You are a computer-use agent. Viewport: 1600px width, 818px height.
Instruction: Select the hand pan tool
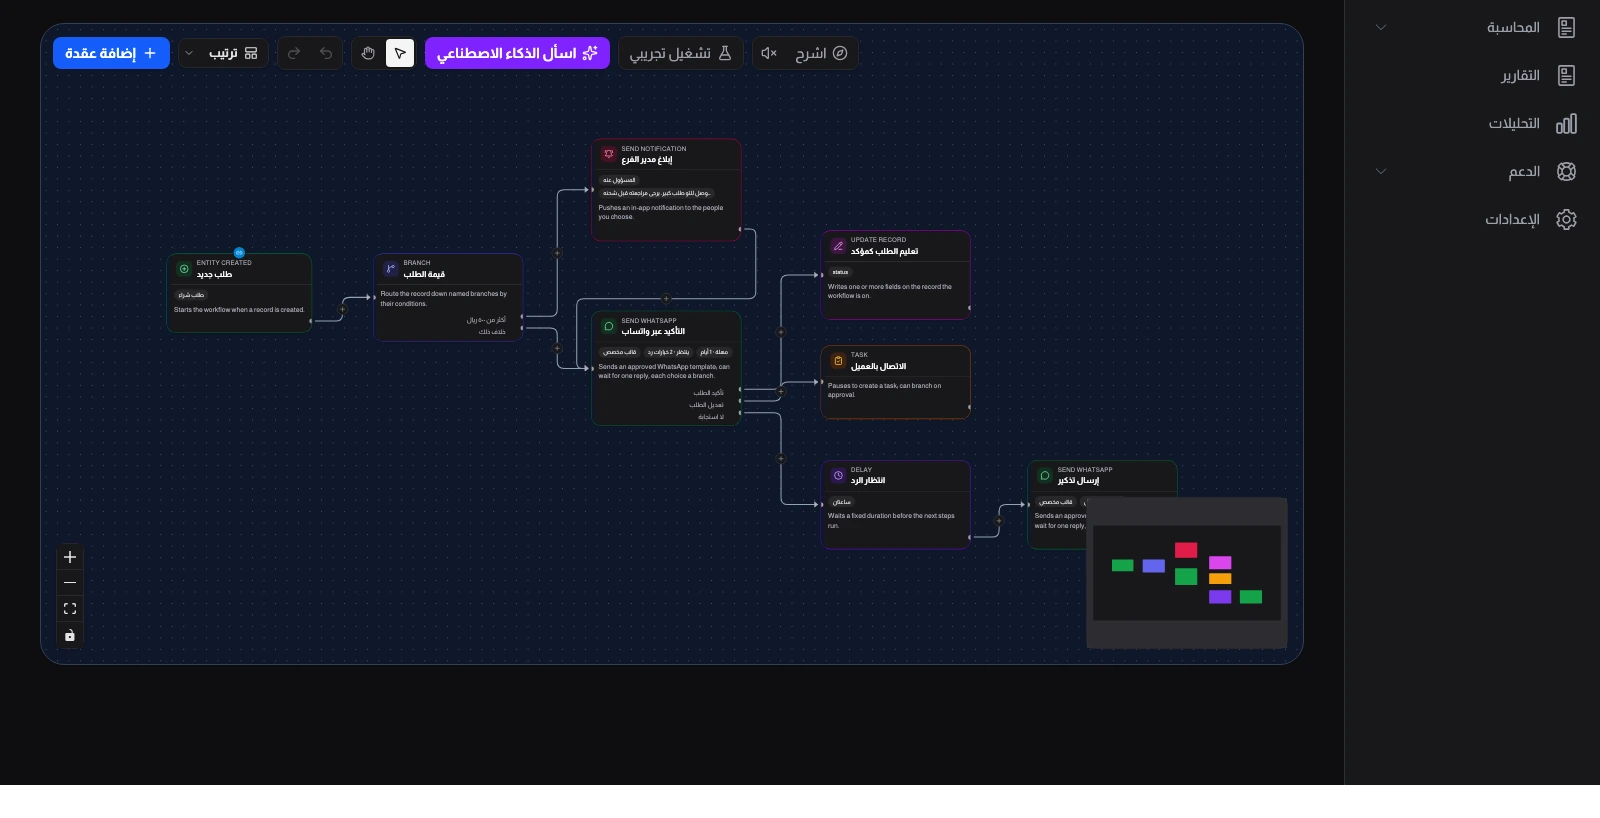pos(368,53)
